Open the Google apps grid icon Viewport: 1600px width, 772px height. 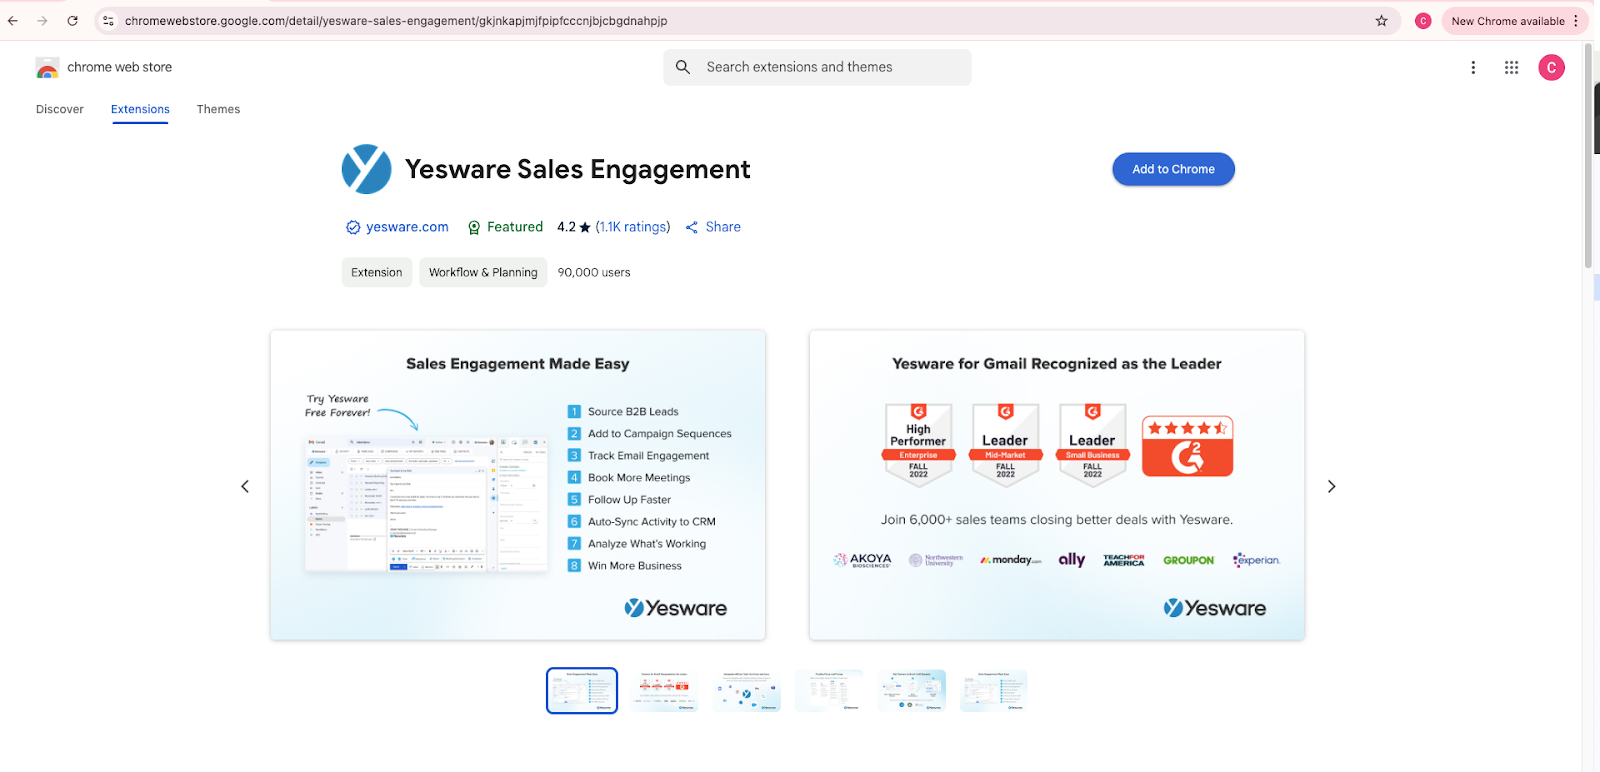pos(1511,67)
